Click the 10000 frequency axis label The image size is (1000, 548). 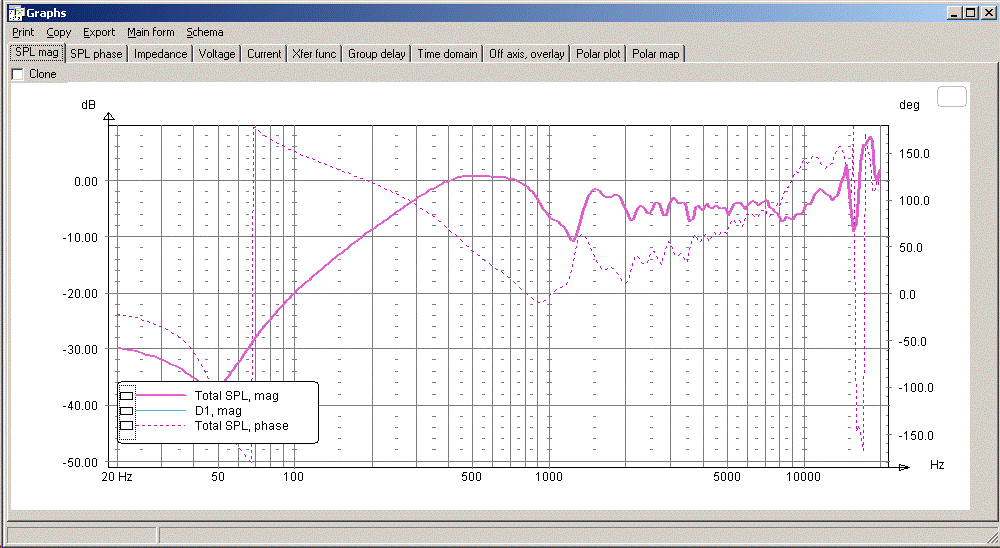[803, 477]
